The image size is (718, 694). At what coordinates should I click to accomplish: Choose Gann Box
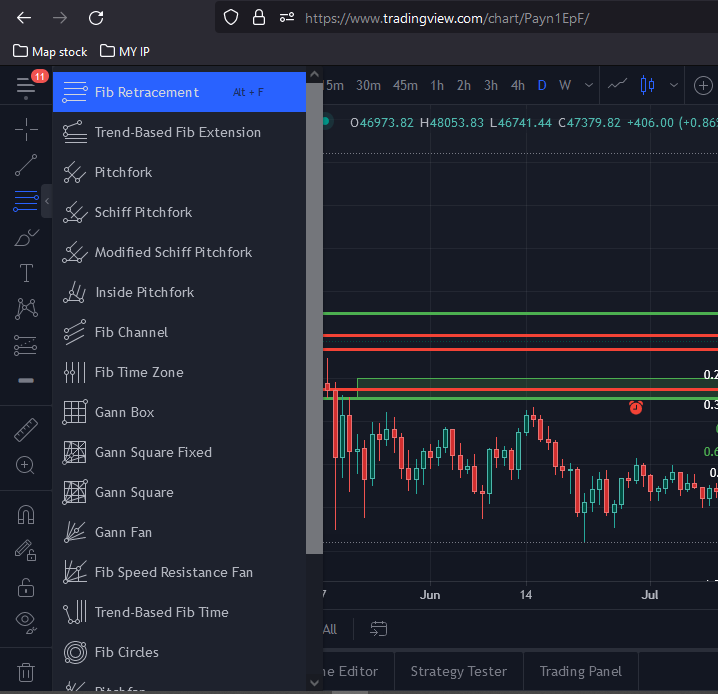pos(179,412)
